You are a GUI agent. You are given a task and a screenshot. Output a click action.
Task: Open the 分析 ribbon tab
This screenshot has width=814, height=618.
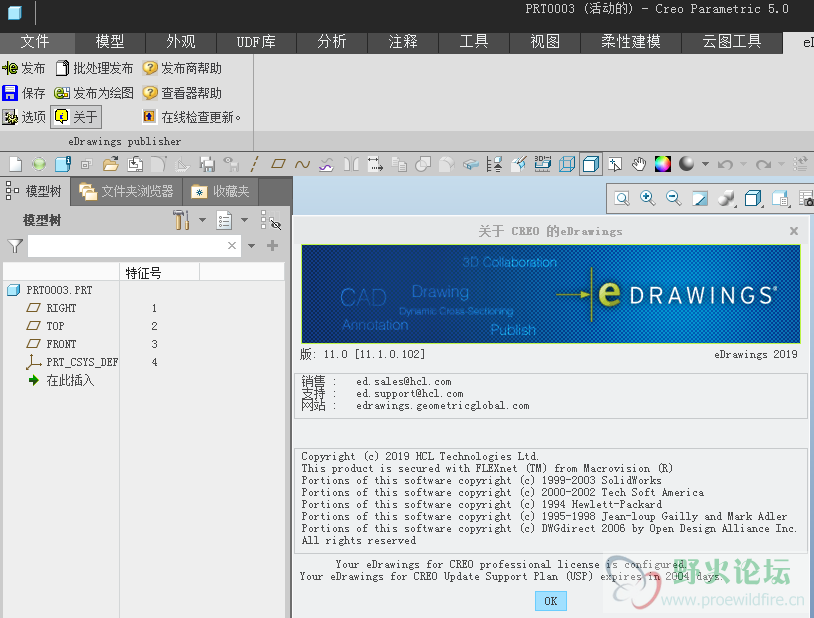[x=332, y=42]
